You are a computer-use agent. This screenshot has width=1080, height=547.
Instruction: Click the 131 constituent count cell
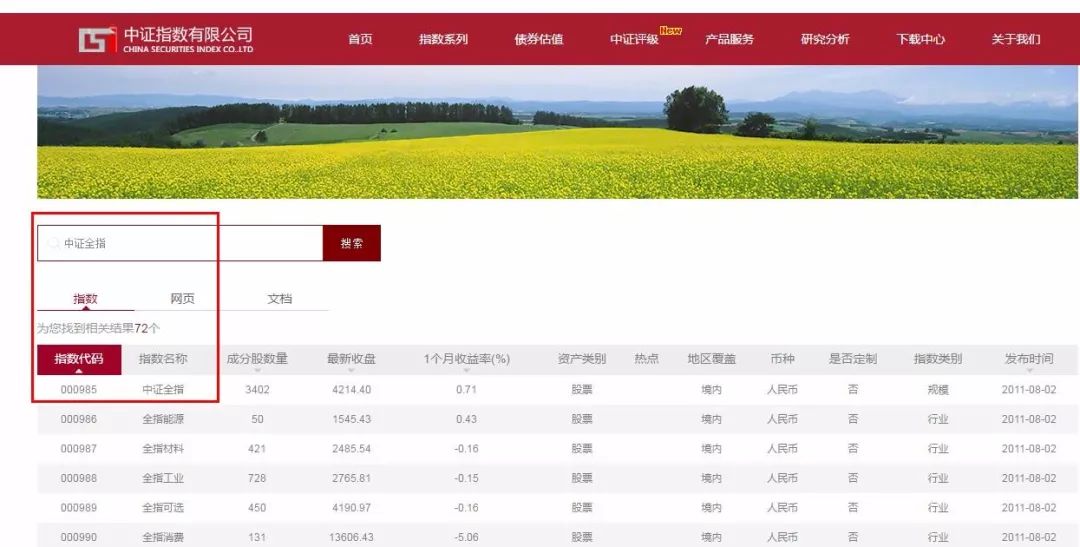pos(257,537)
